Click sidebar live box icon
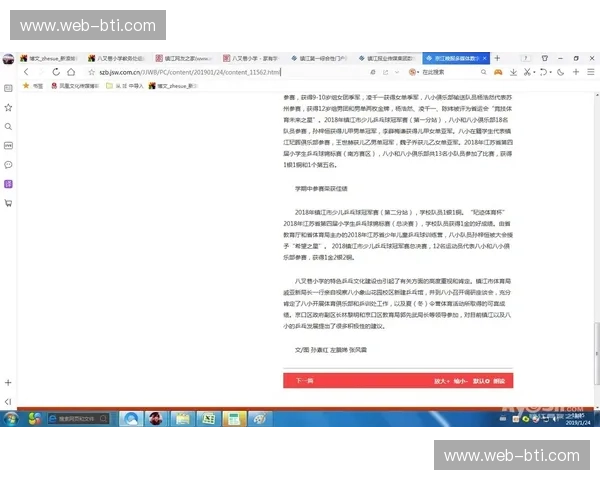Viewport: 600px width, 480px height. point(8,146)
